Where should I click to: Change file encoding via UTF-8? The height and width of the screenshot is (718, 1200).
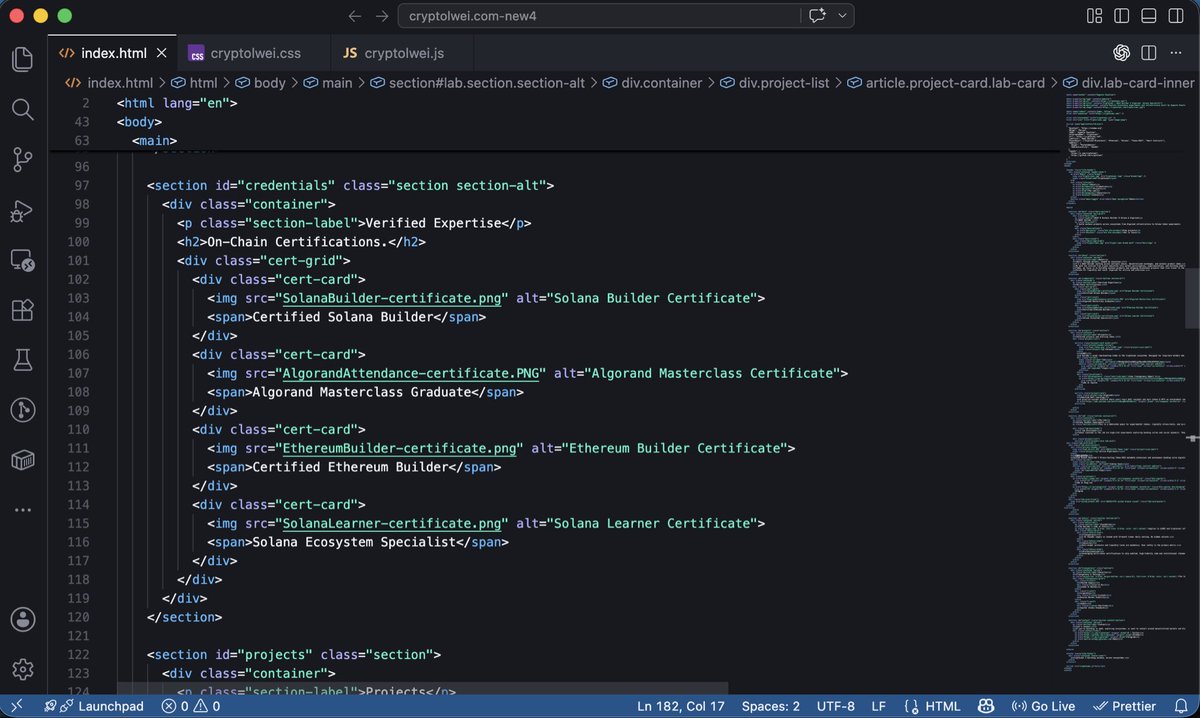coord(835,706)
